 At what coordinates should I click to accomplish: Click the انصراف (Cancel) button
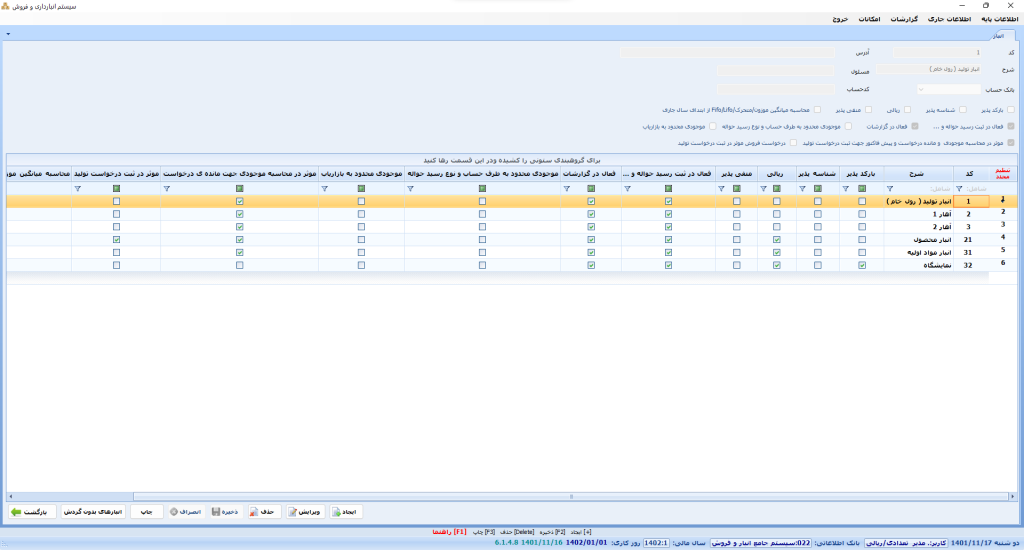click(x=186, y=511)
